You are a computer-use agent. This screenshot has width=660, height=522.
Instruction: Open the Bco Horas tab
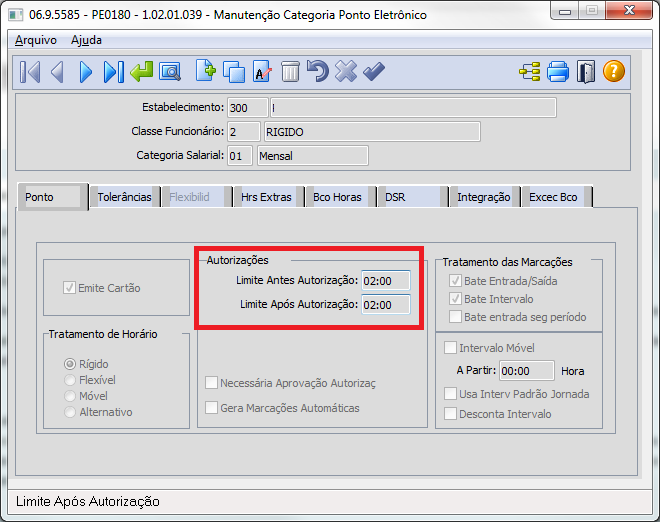coord(341,197)
